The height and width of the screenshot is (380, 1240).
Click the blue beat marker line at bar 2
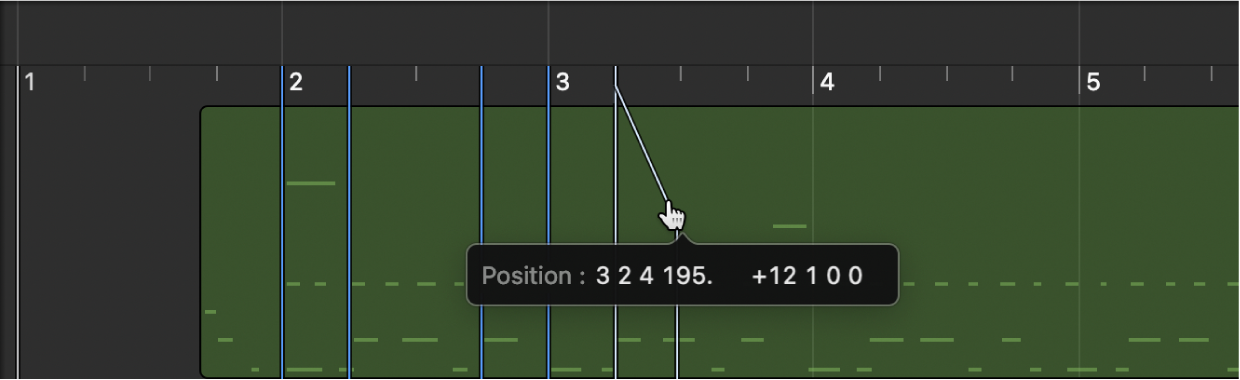(x=282, y=222)
